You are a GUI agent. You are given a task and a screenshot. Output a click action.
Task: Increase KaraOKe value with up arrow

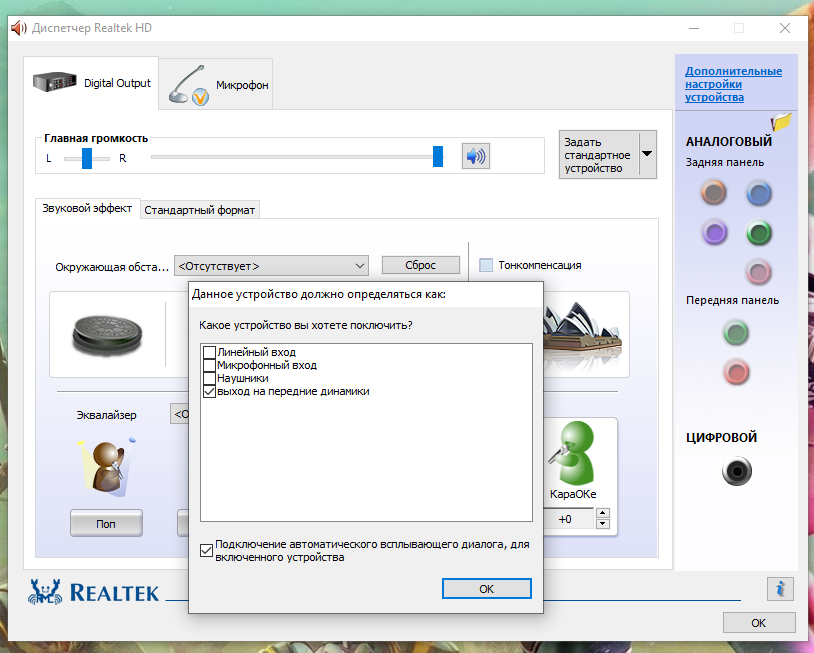coord(602,513)
